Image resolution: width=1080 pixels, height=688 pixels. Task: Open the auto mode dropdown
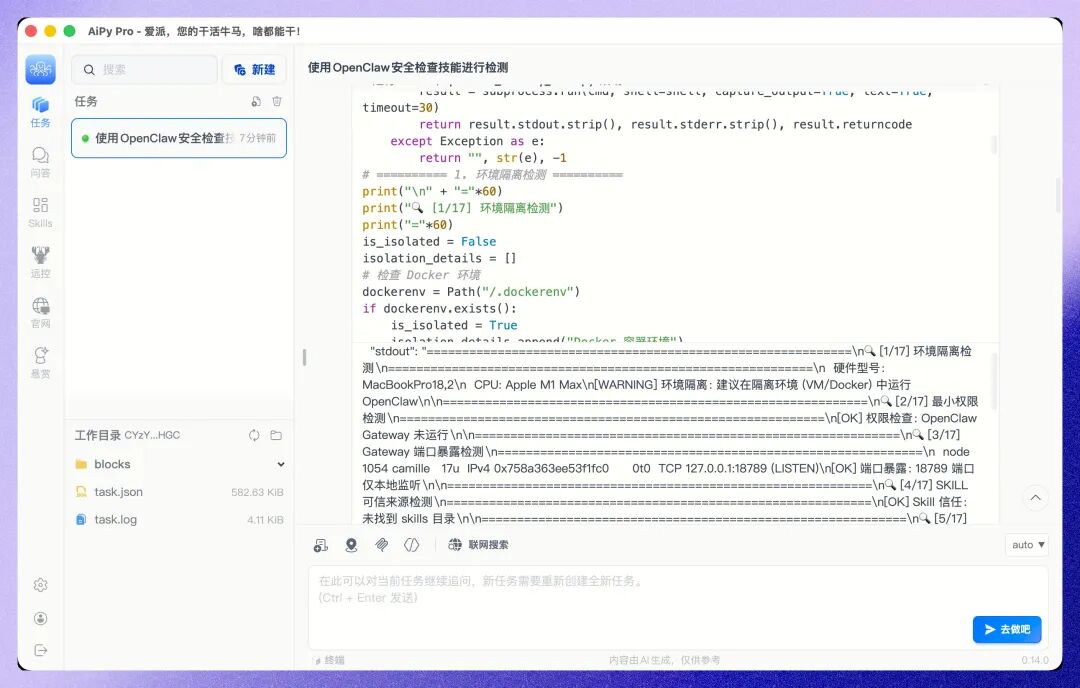(1027, 545)
